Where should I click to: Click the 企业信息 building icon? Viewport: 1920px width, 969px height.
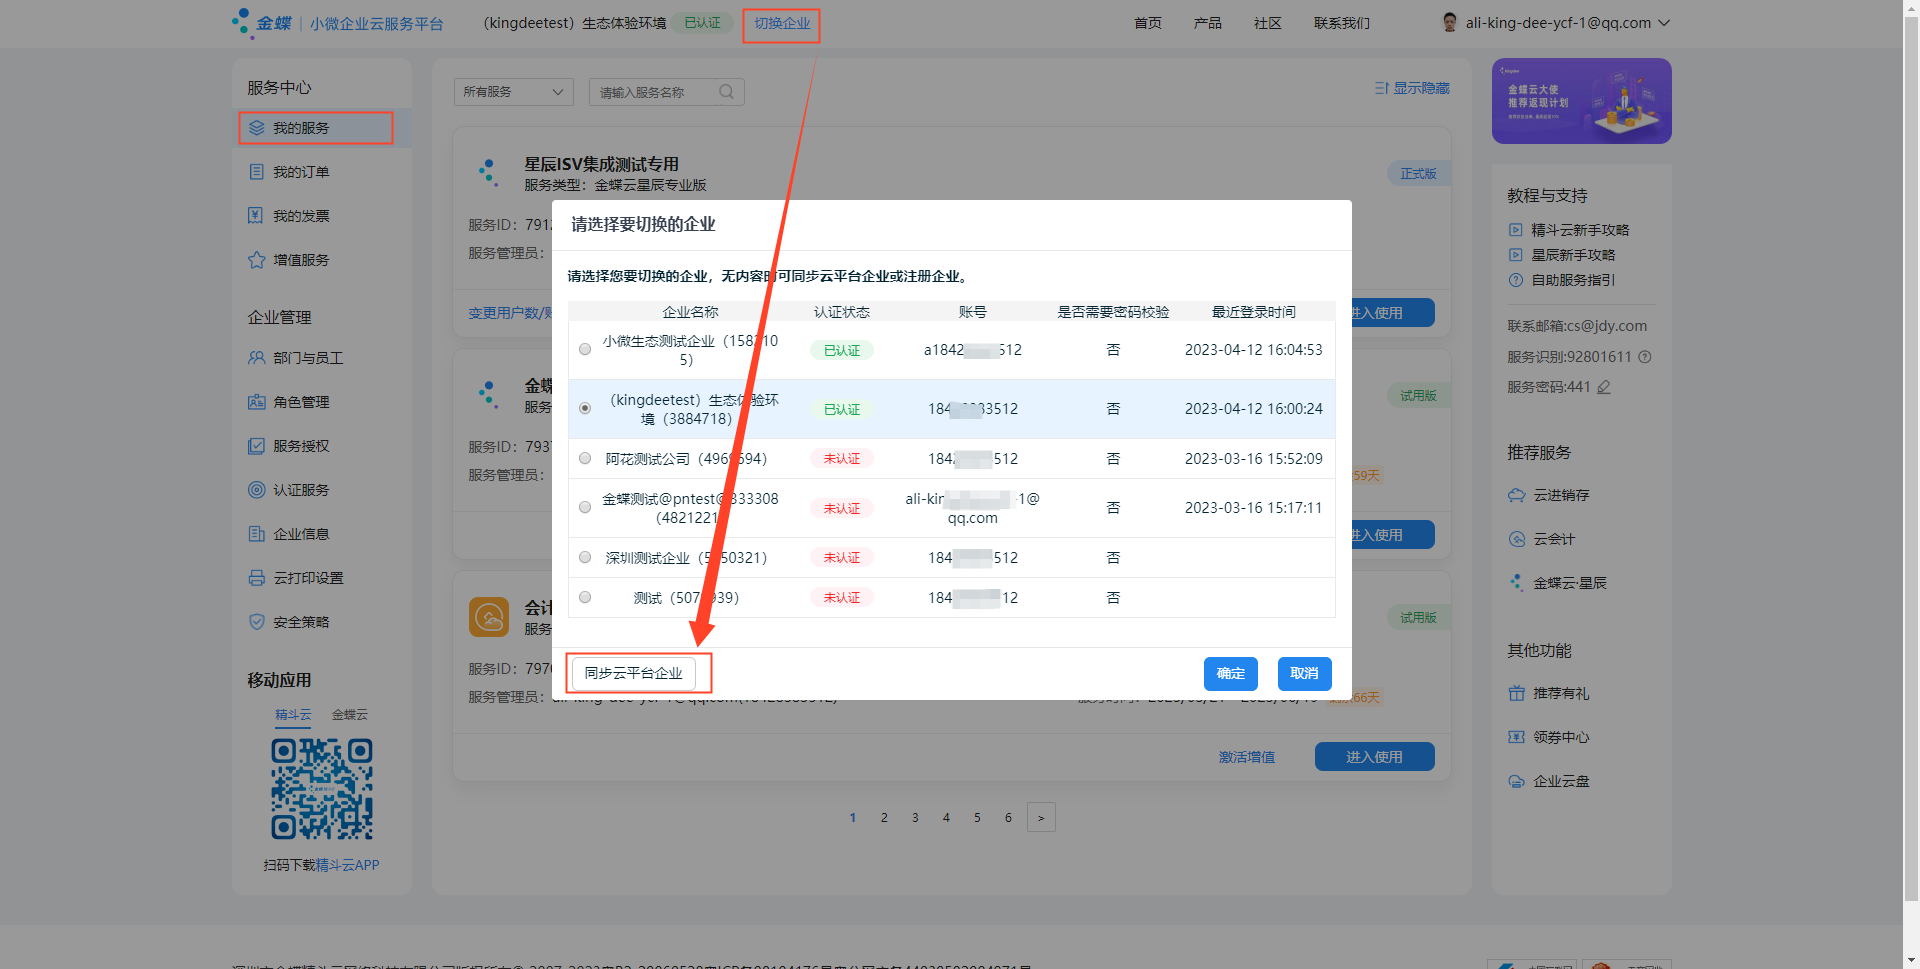coord(257,534)
